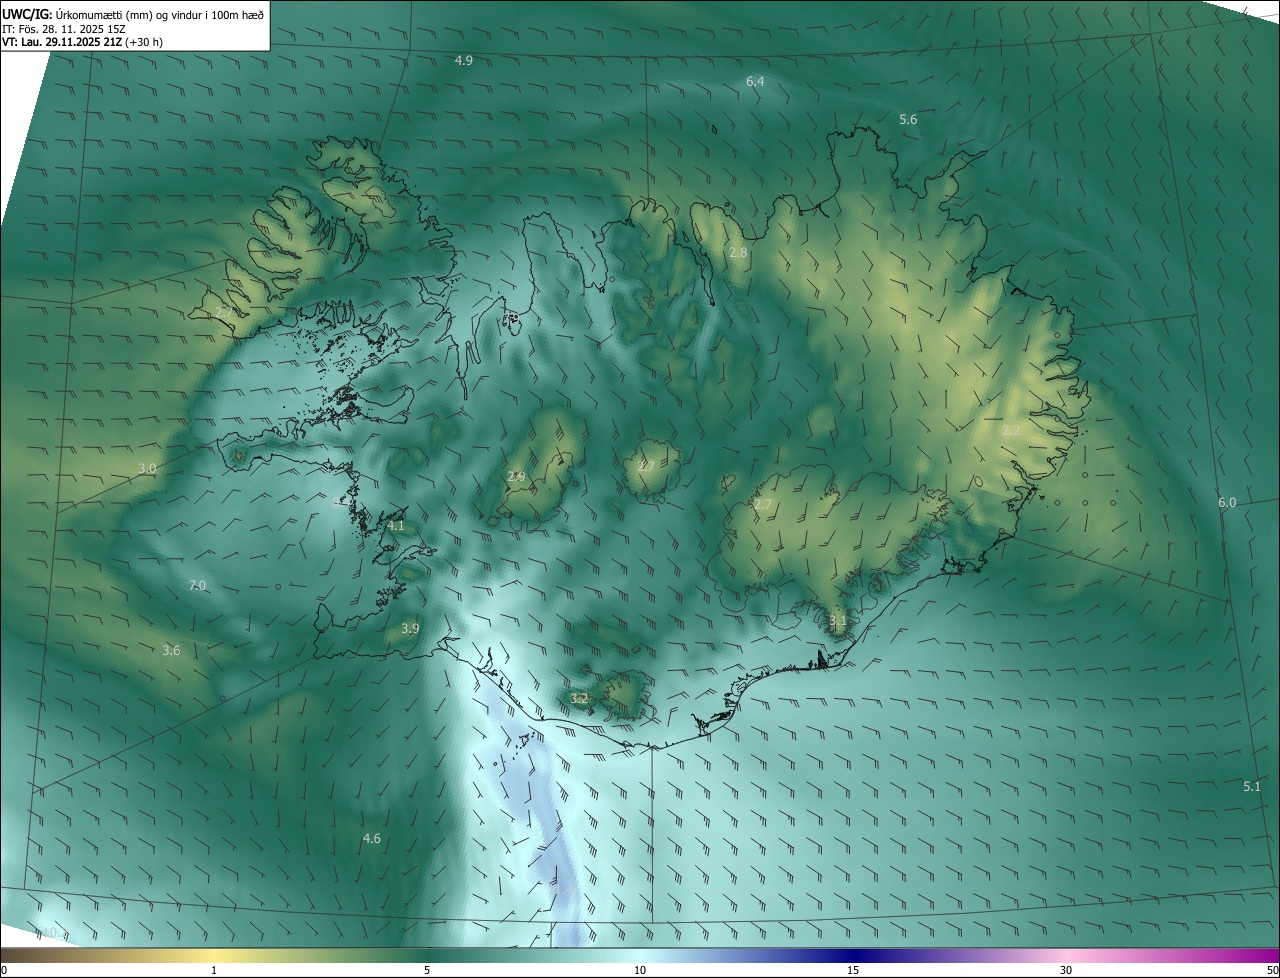Click the title "Úrkomumætti (mm) og vindur i 100m hæð"
1280x978 pixels.
[x=159, y=14]
